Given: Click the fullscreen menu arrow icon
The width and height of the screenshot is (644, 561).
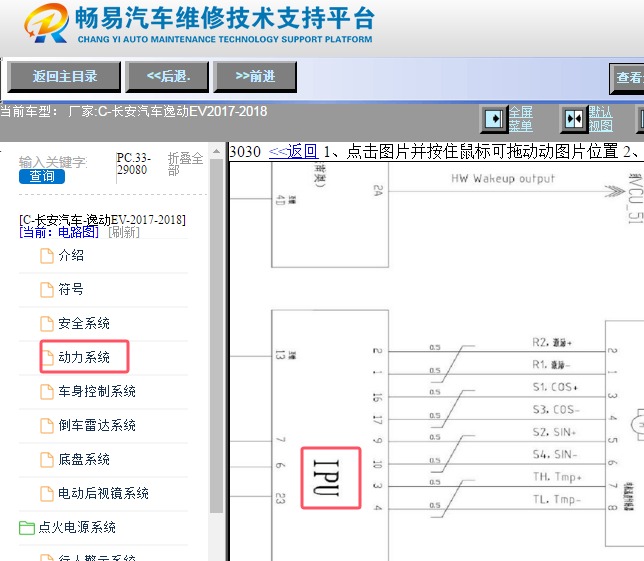Looking at the screenshot, I should click(493, 119).
